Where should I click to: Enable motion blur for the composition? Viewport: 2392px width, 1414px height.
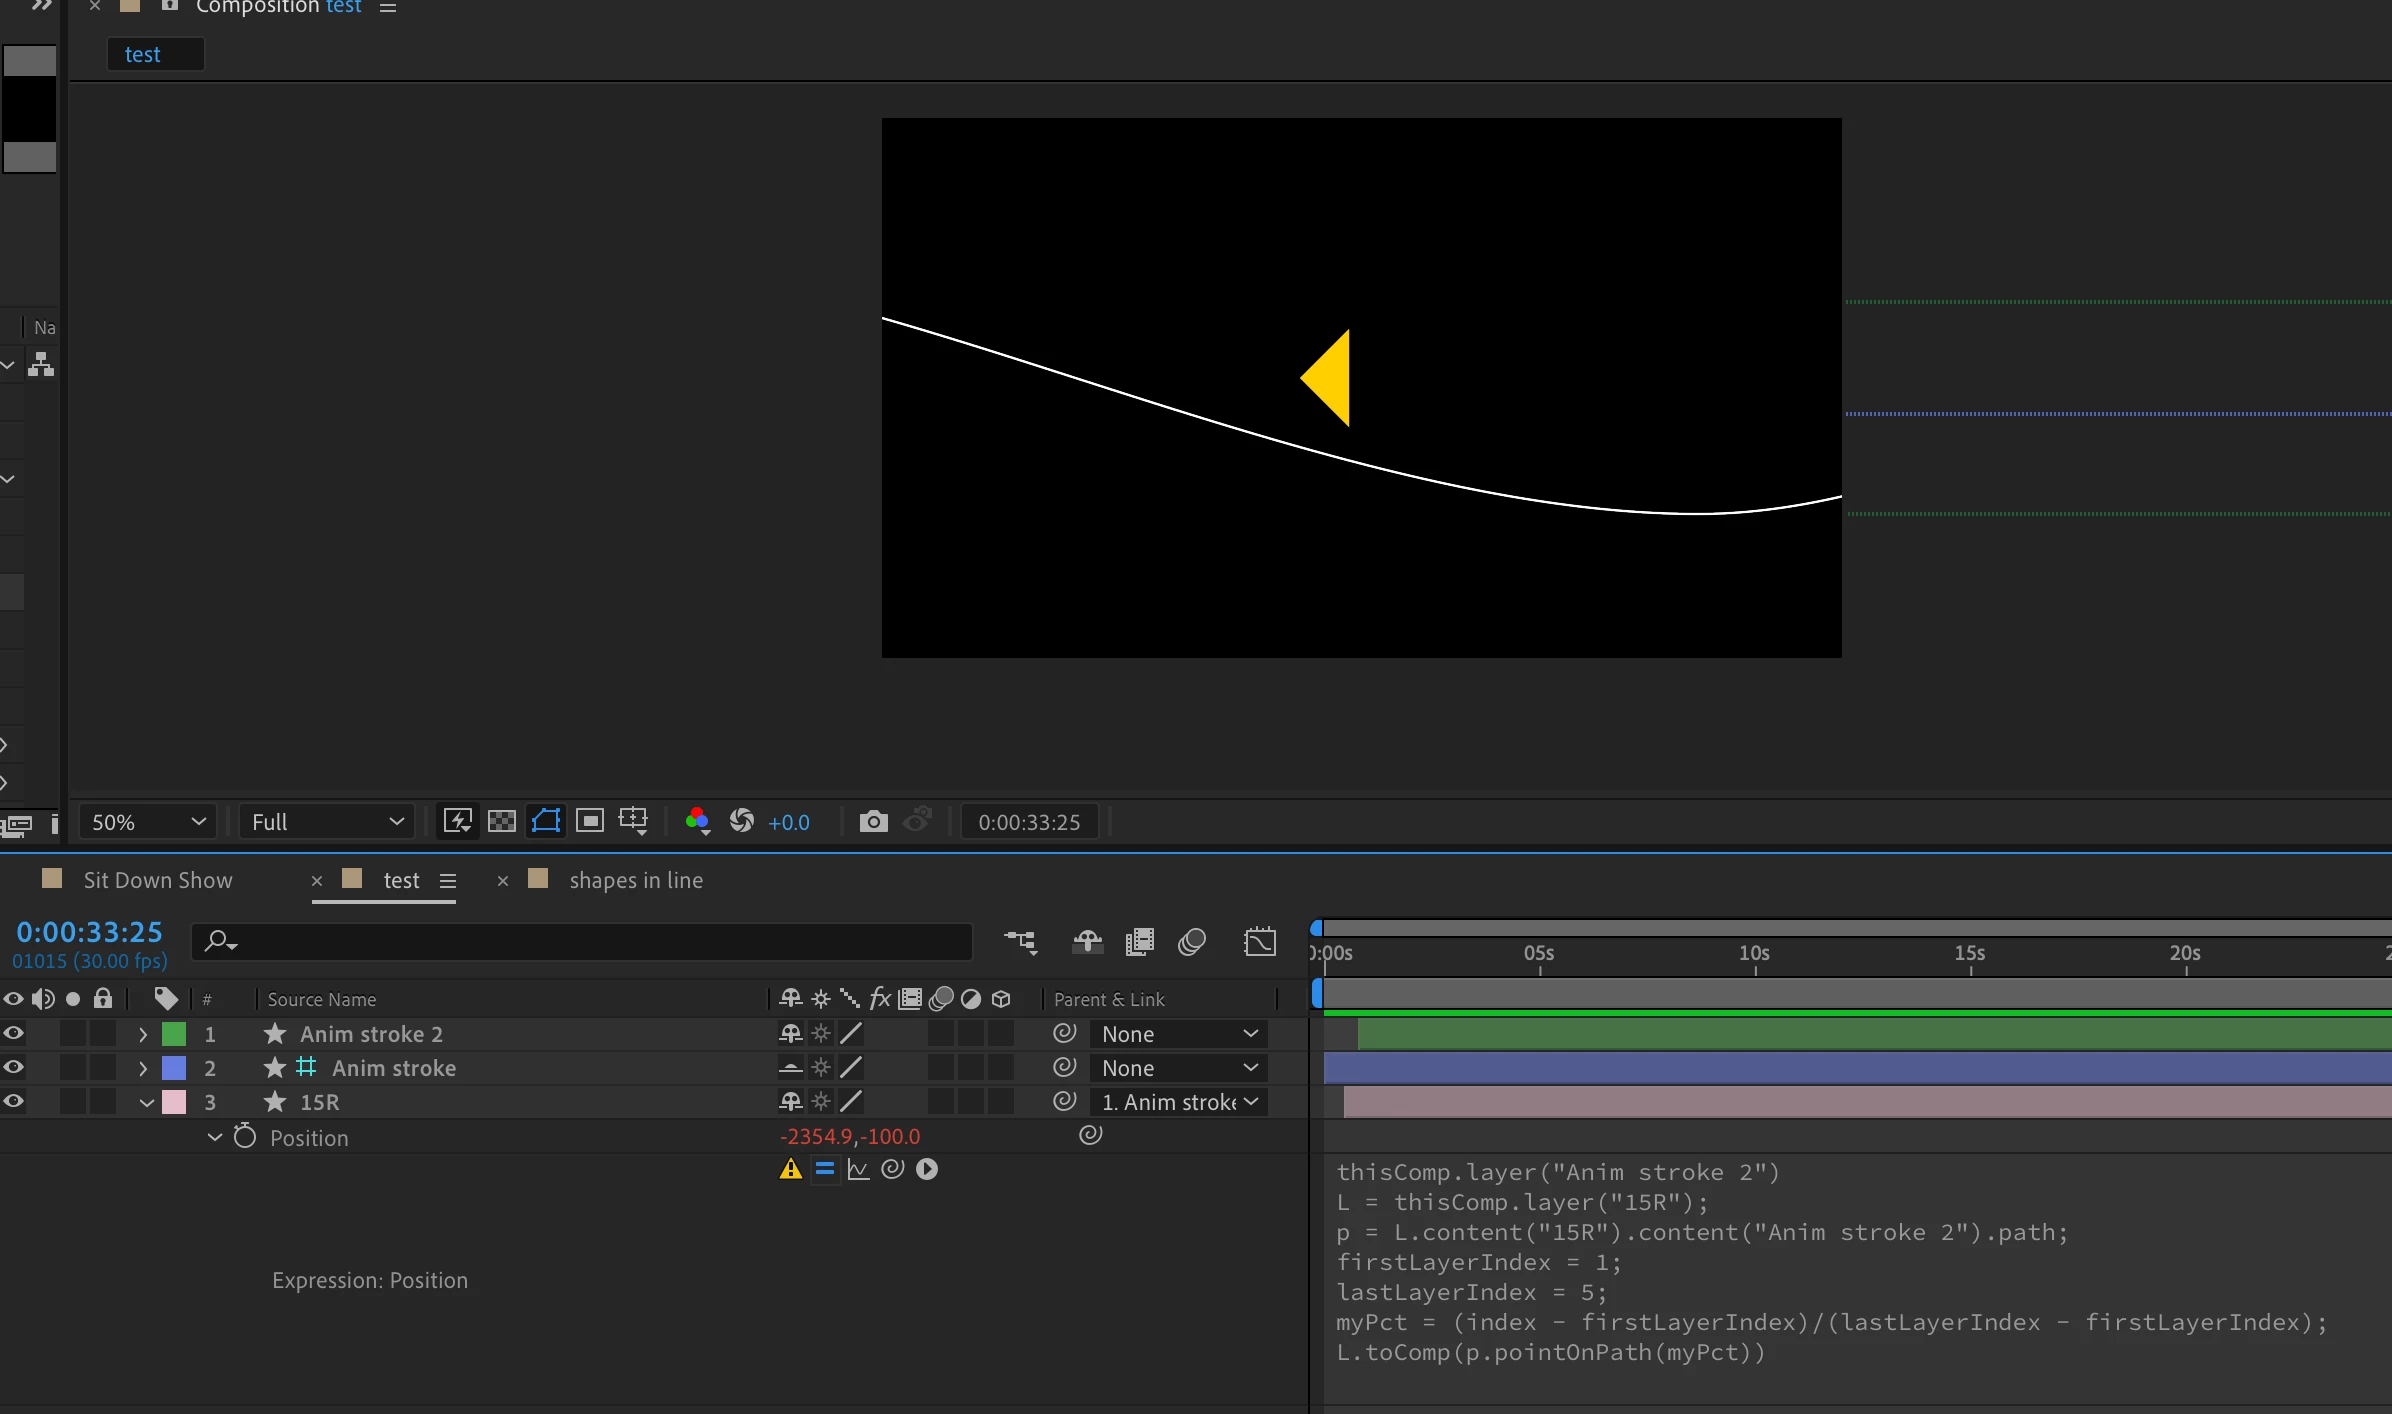point(1191,941)
